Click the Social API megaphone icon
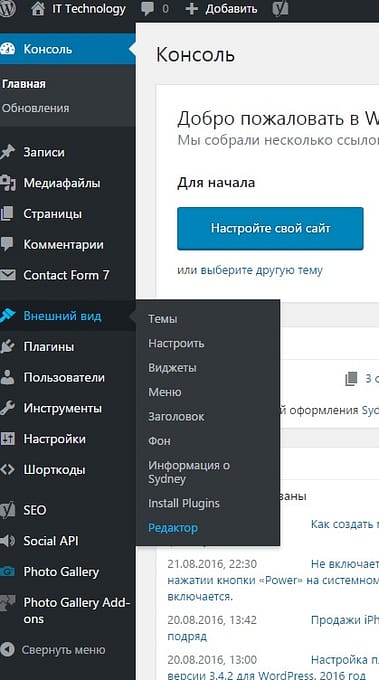This screenshot has height=680, width=379. (7, 541)
